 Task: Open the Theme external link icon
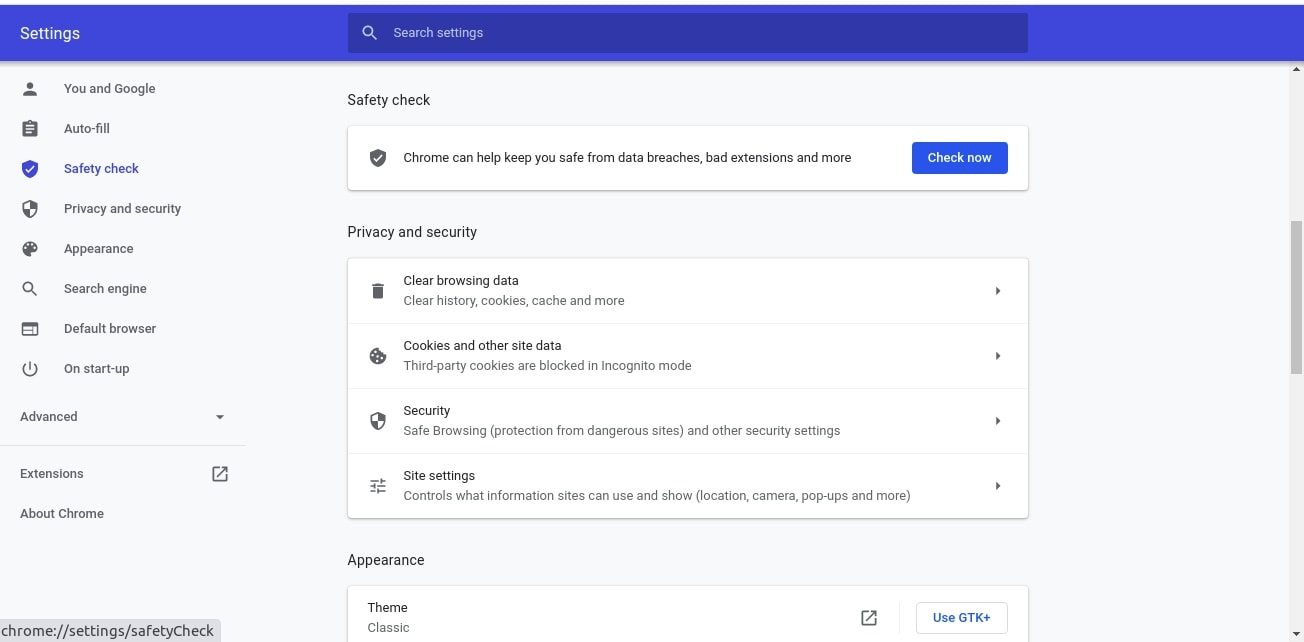869,618
